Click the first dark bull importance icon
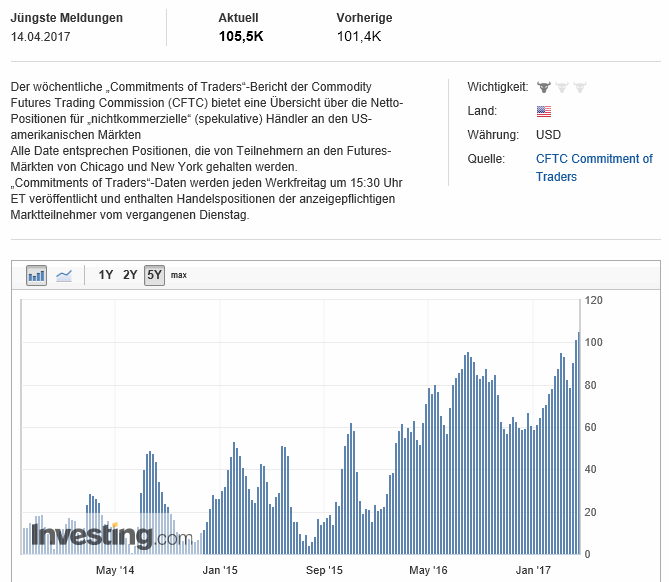 (544, 87)
